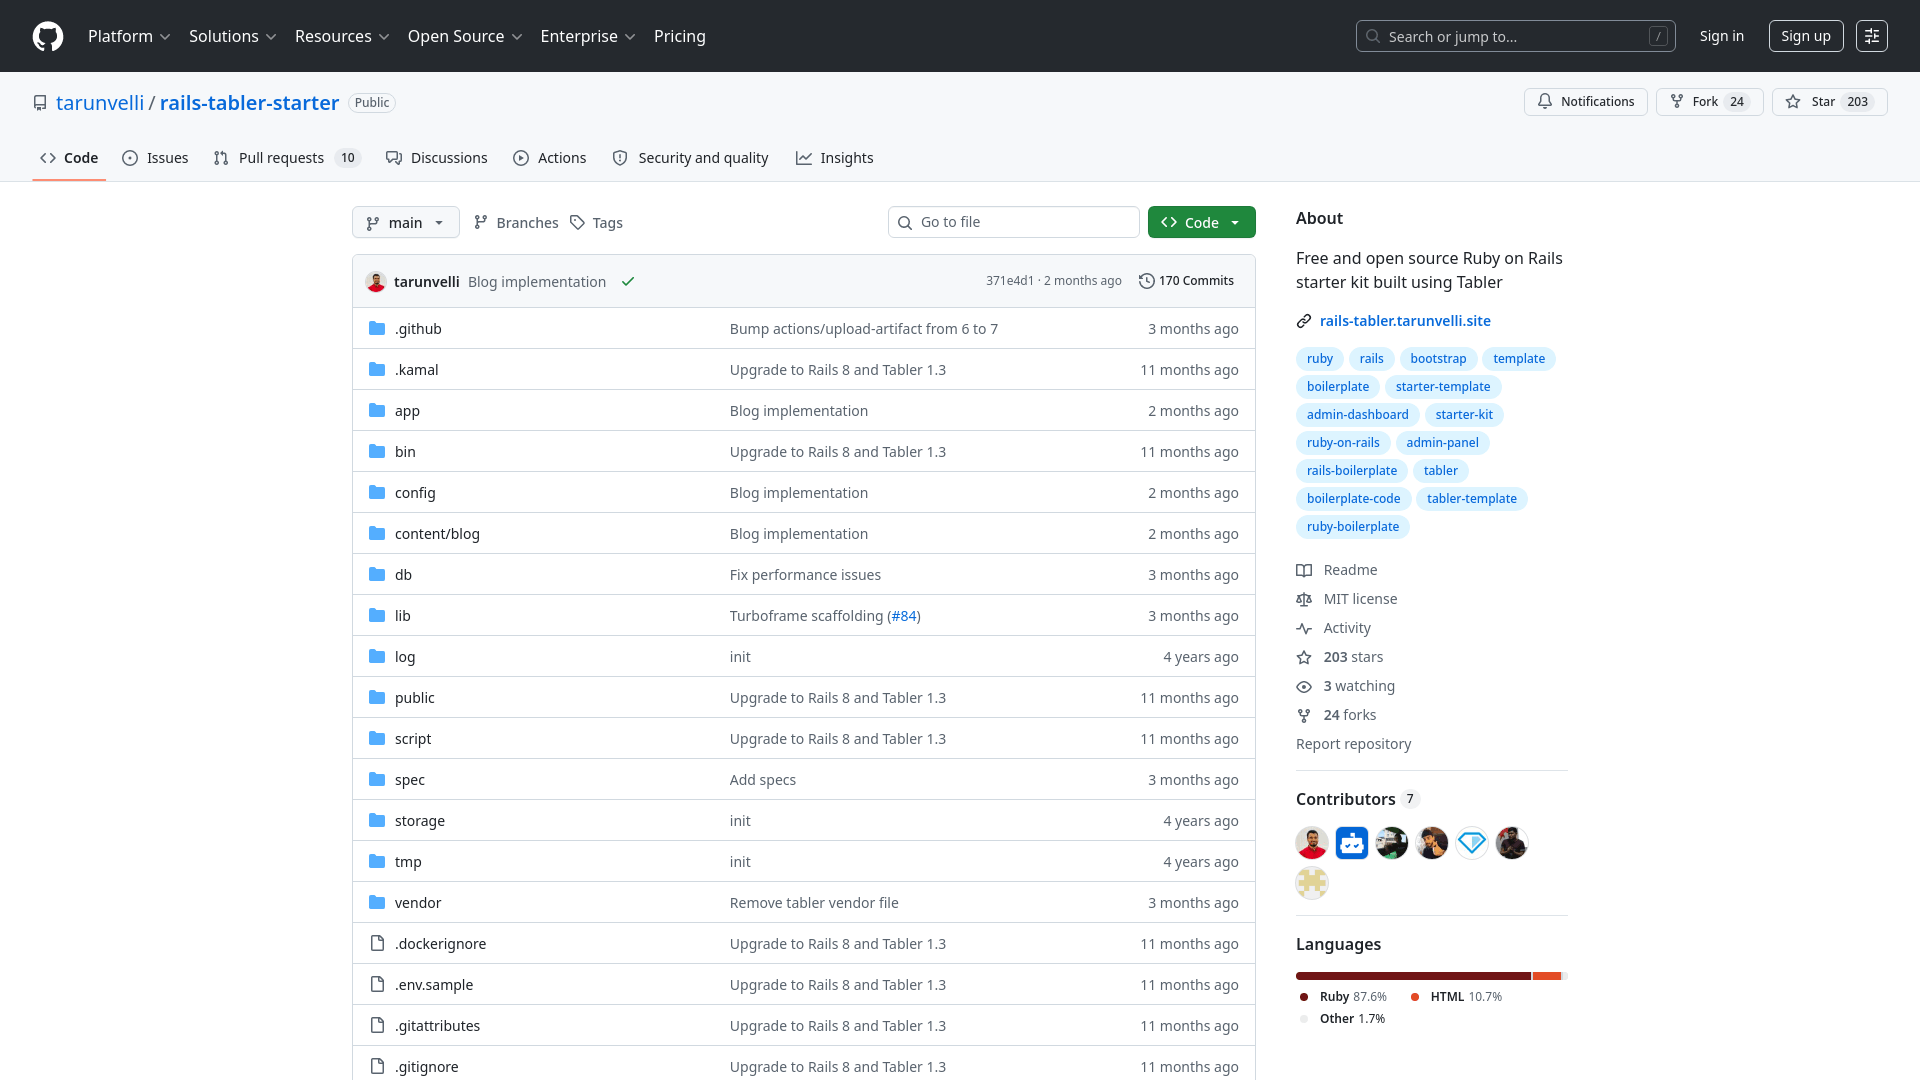Click the eye icon next to 3 watching
Screen dimensions: 1920x1080
[1304, 686]
